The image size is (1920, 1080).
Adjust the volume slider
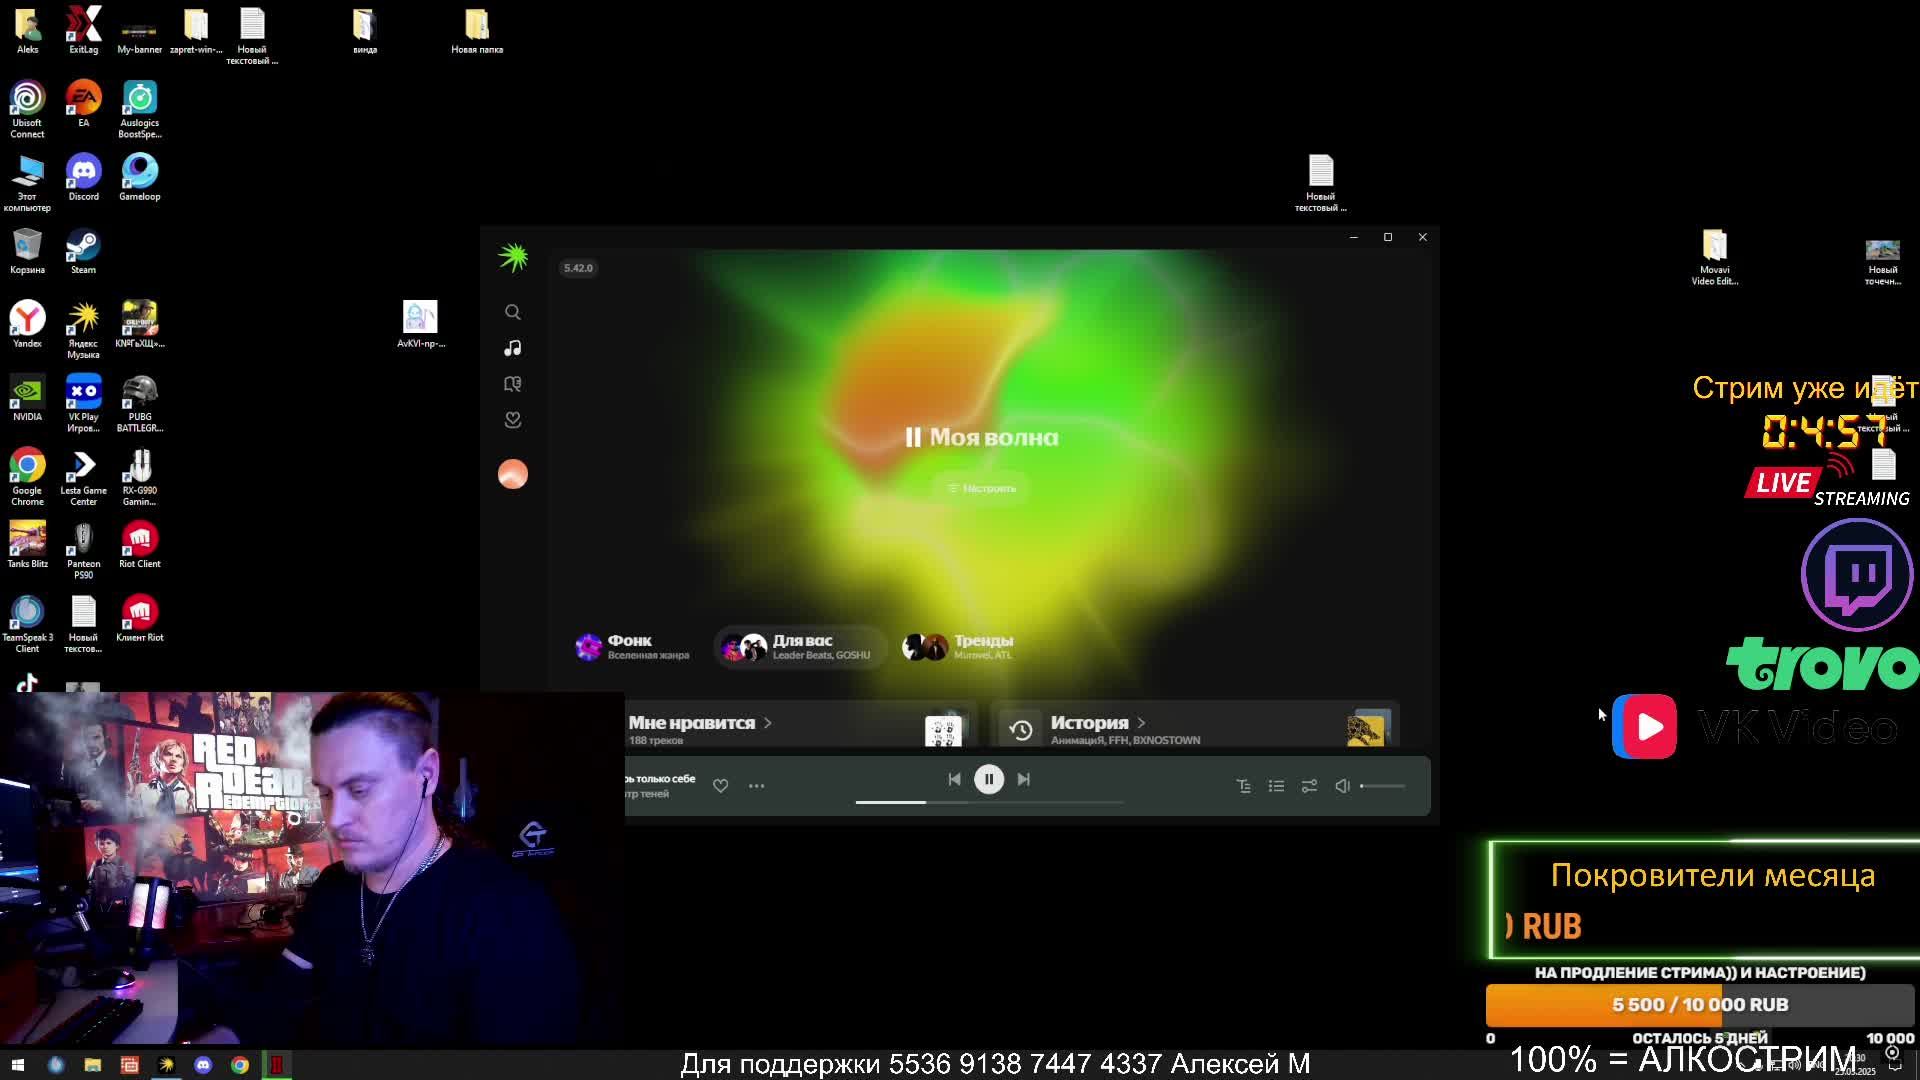tap(1384, 786)
